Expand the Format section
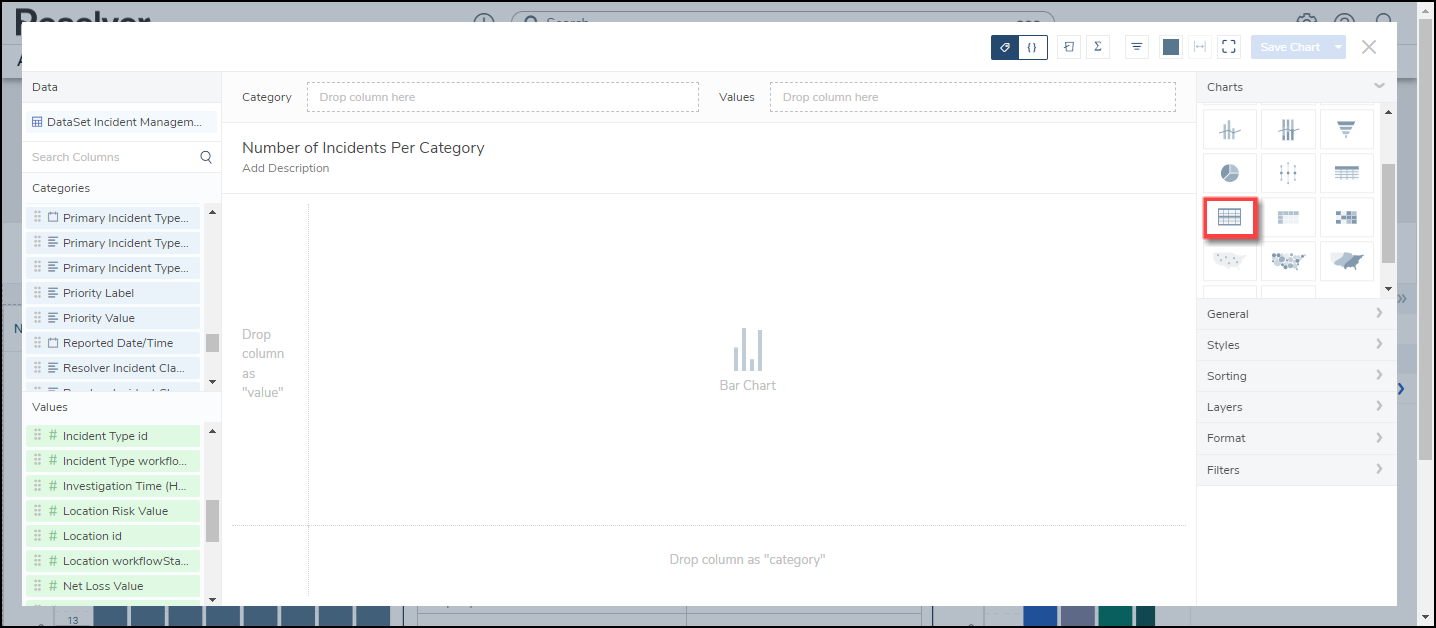Image resolution: width=1436 pixels, height=628 pixels. [x=1296, y=438]
